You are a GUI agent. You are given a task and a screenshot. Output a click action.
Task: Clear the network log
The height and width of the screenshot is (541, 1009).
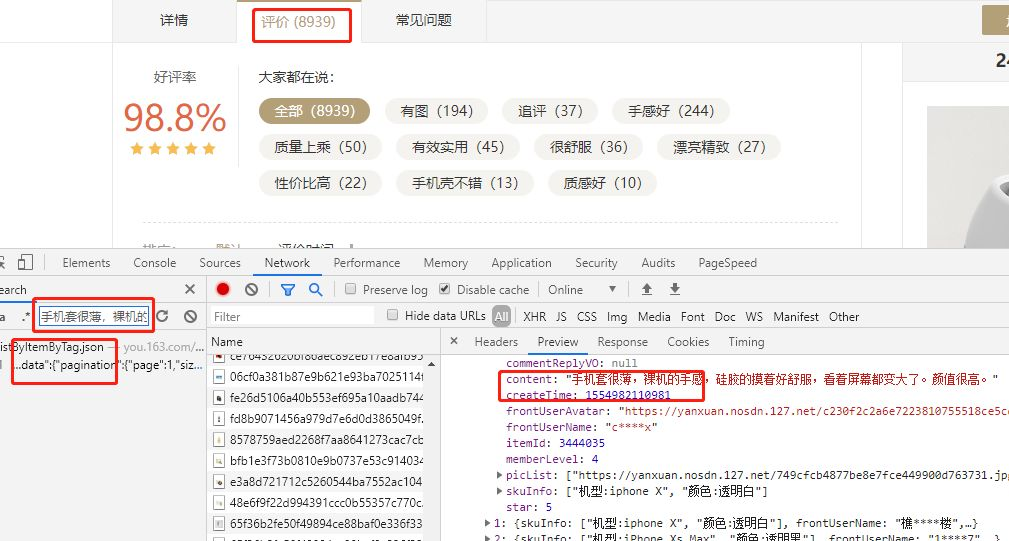point(252,289)
